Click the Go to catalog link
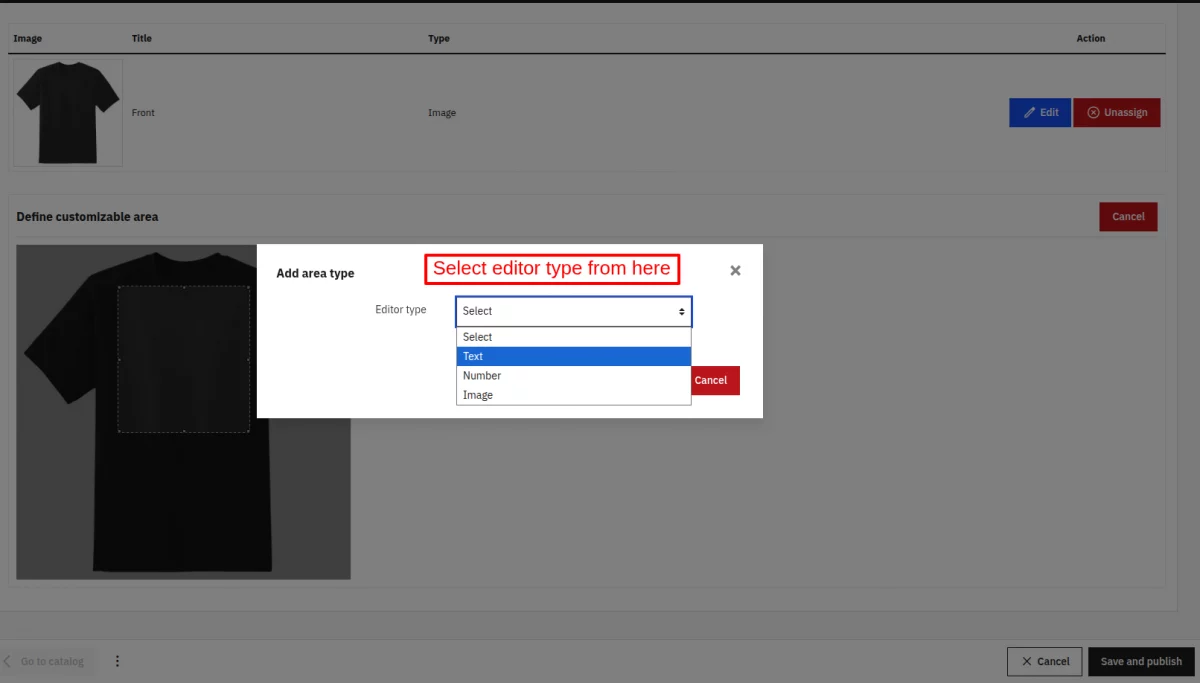The image size is (1200, 683). pyautogui.click(x=52, y=661)
